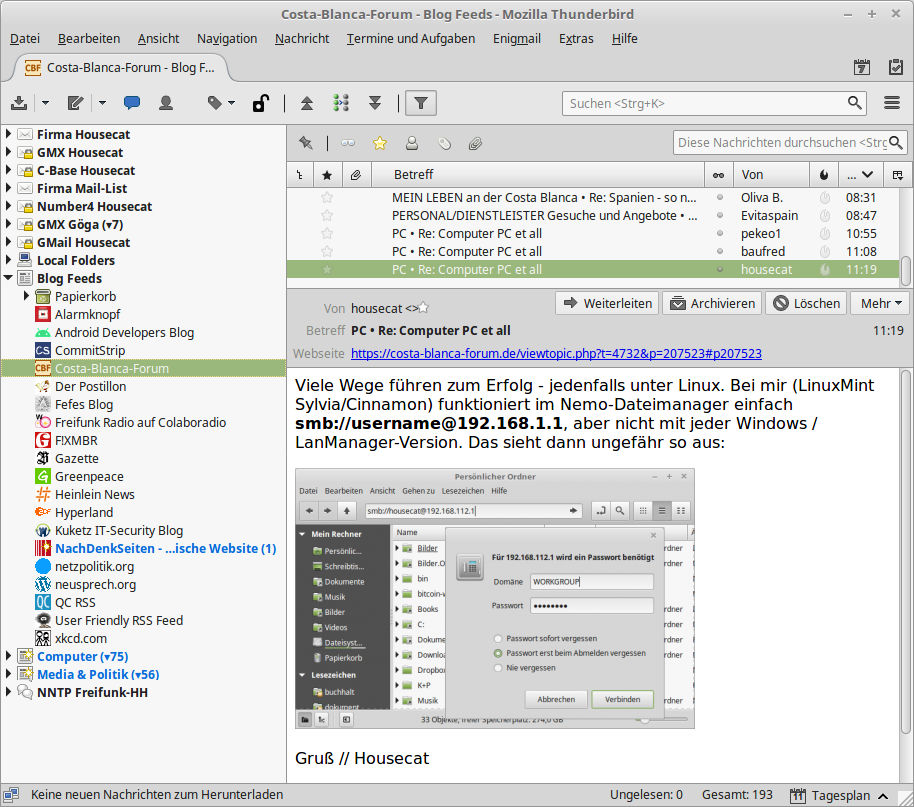Open the Address Book person icon
This screenshot has height=807, width=914.
pos(166,103)
